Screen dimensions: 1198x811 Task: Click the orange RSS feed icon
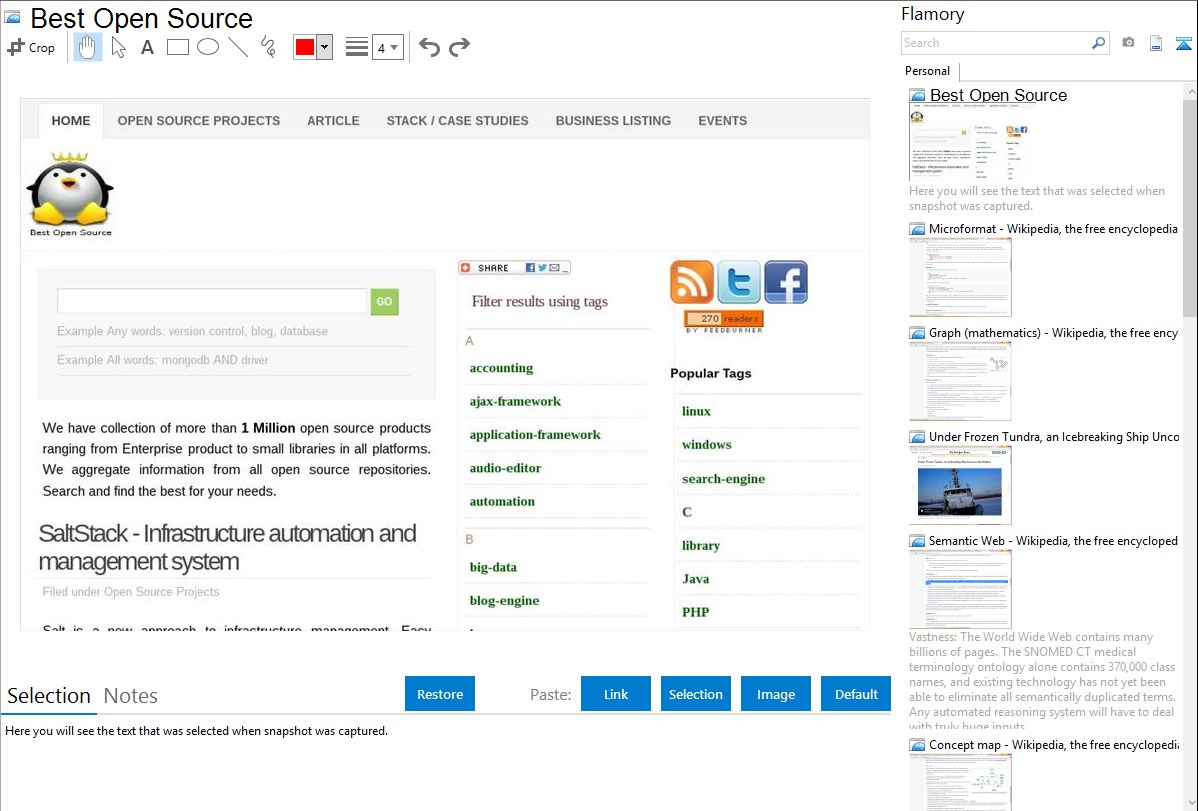click(x=691, y=282)
